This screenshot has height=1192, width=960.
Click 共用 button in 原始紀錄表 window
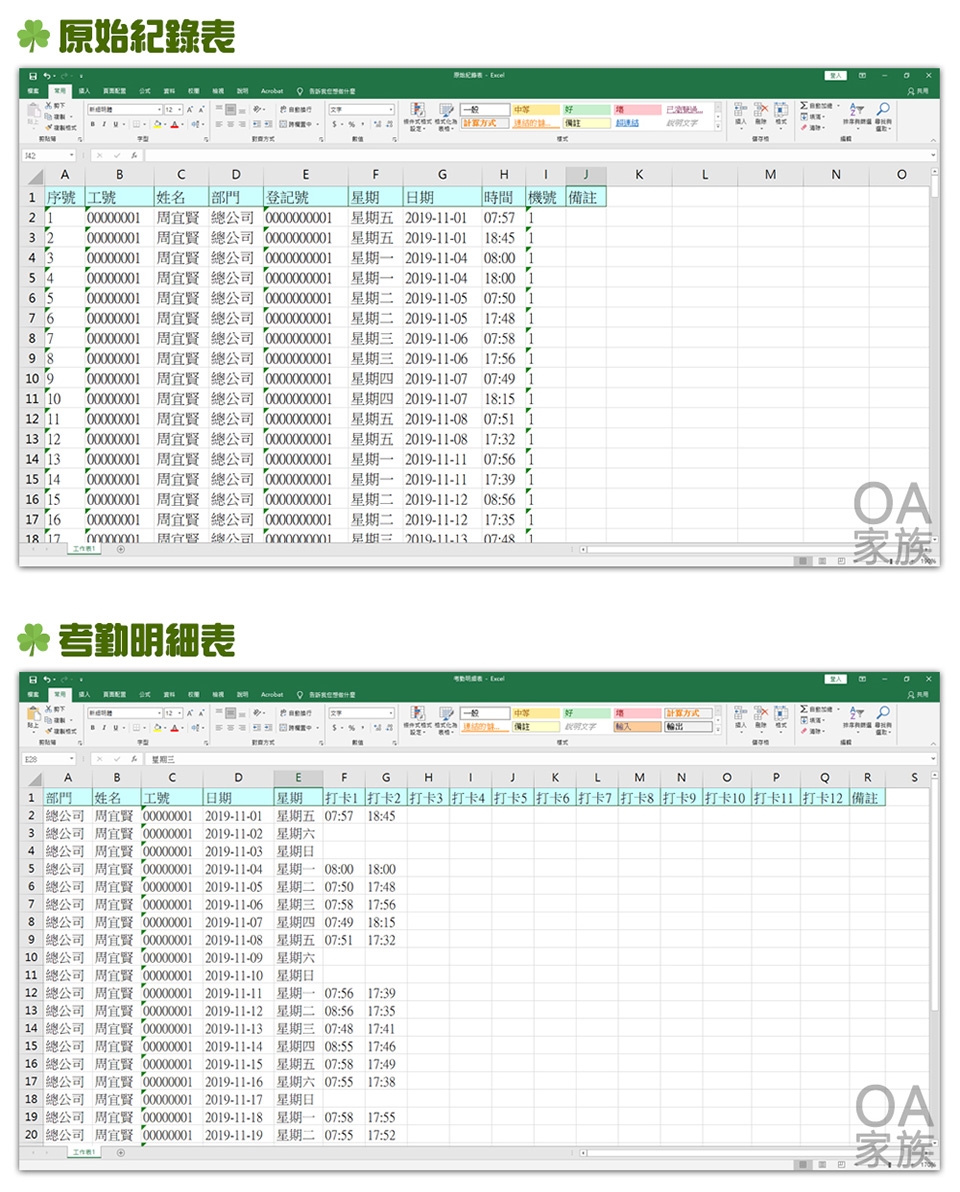click(919, 91)
